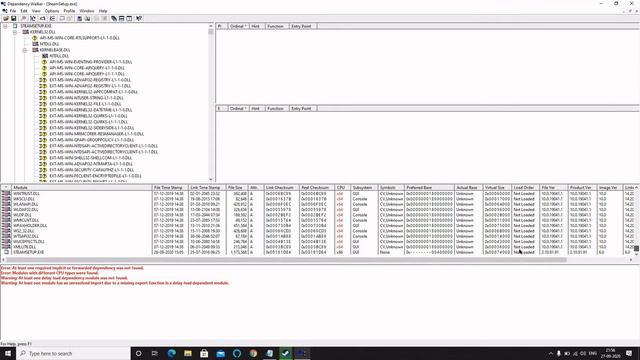
Task: Select EXT-MS-WIN-KERNEL32-APPCOMPAT-L1-1-0.DLL tree item
Action: point(93,92)
